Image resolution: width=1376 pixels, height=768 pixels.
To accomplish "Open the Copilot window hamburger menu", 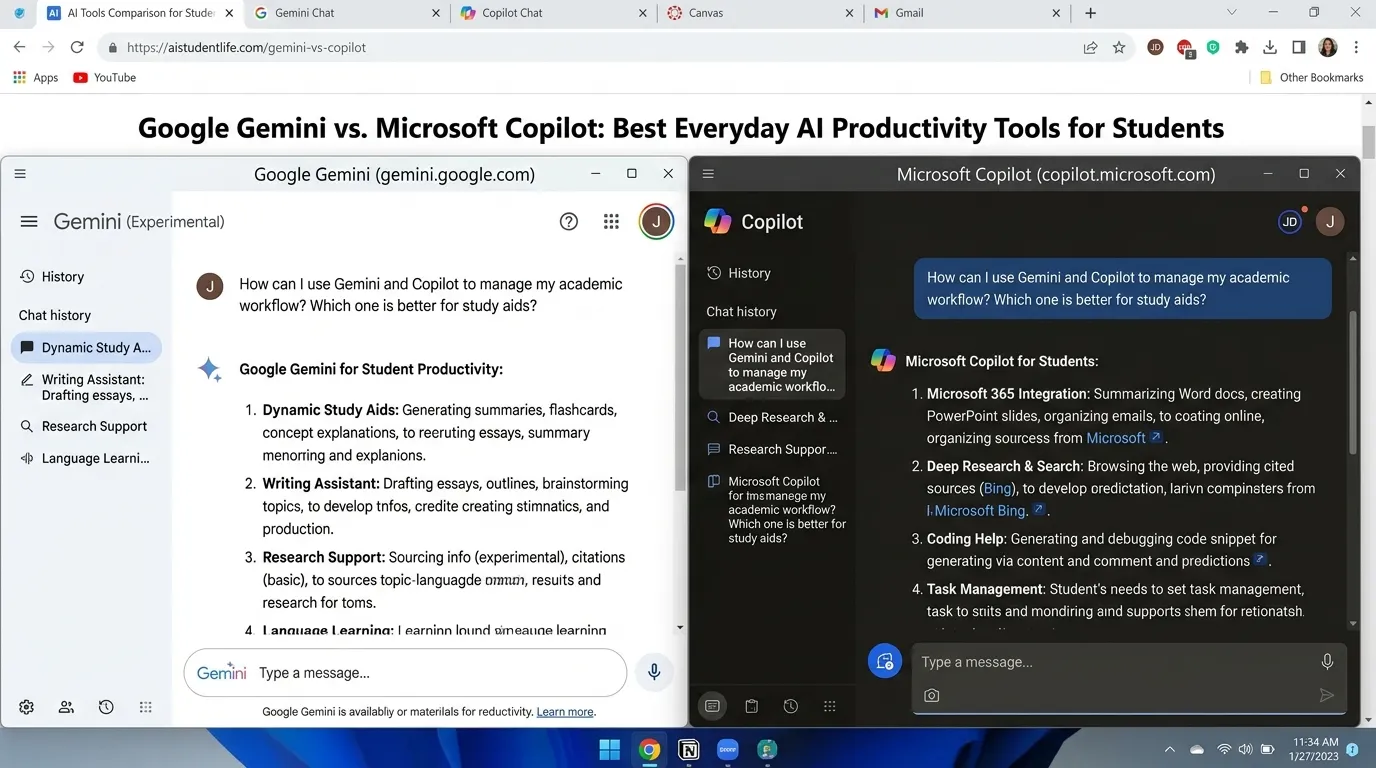I will (x=709, y=174).
